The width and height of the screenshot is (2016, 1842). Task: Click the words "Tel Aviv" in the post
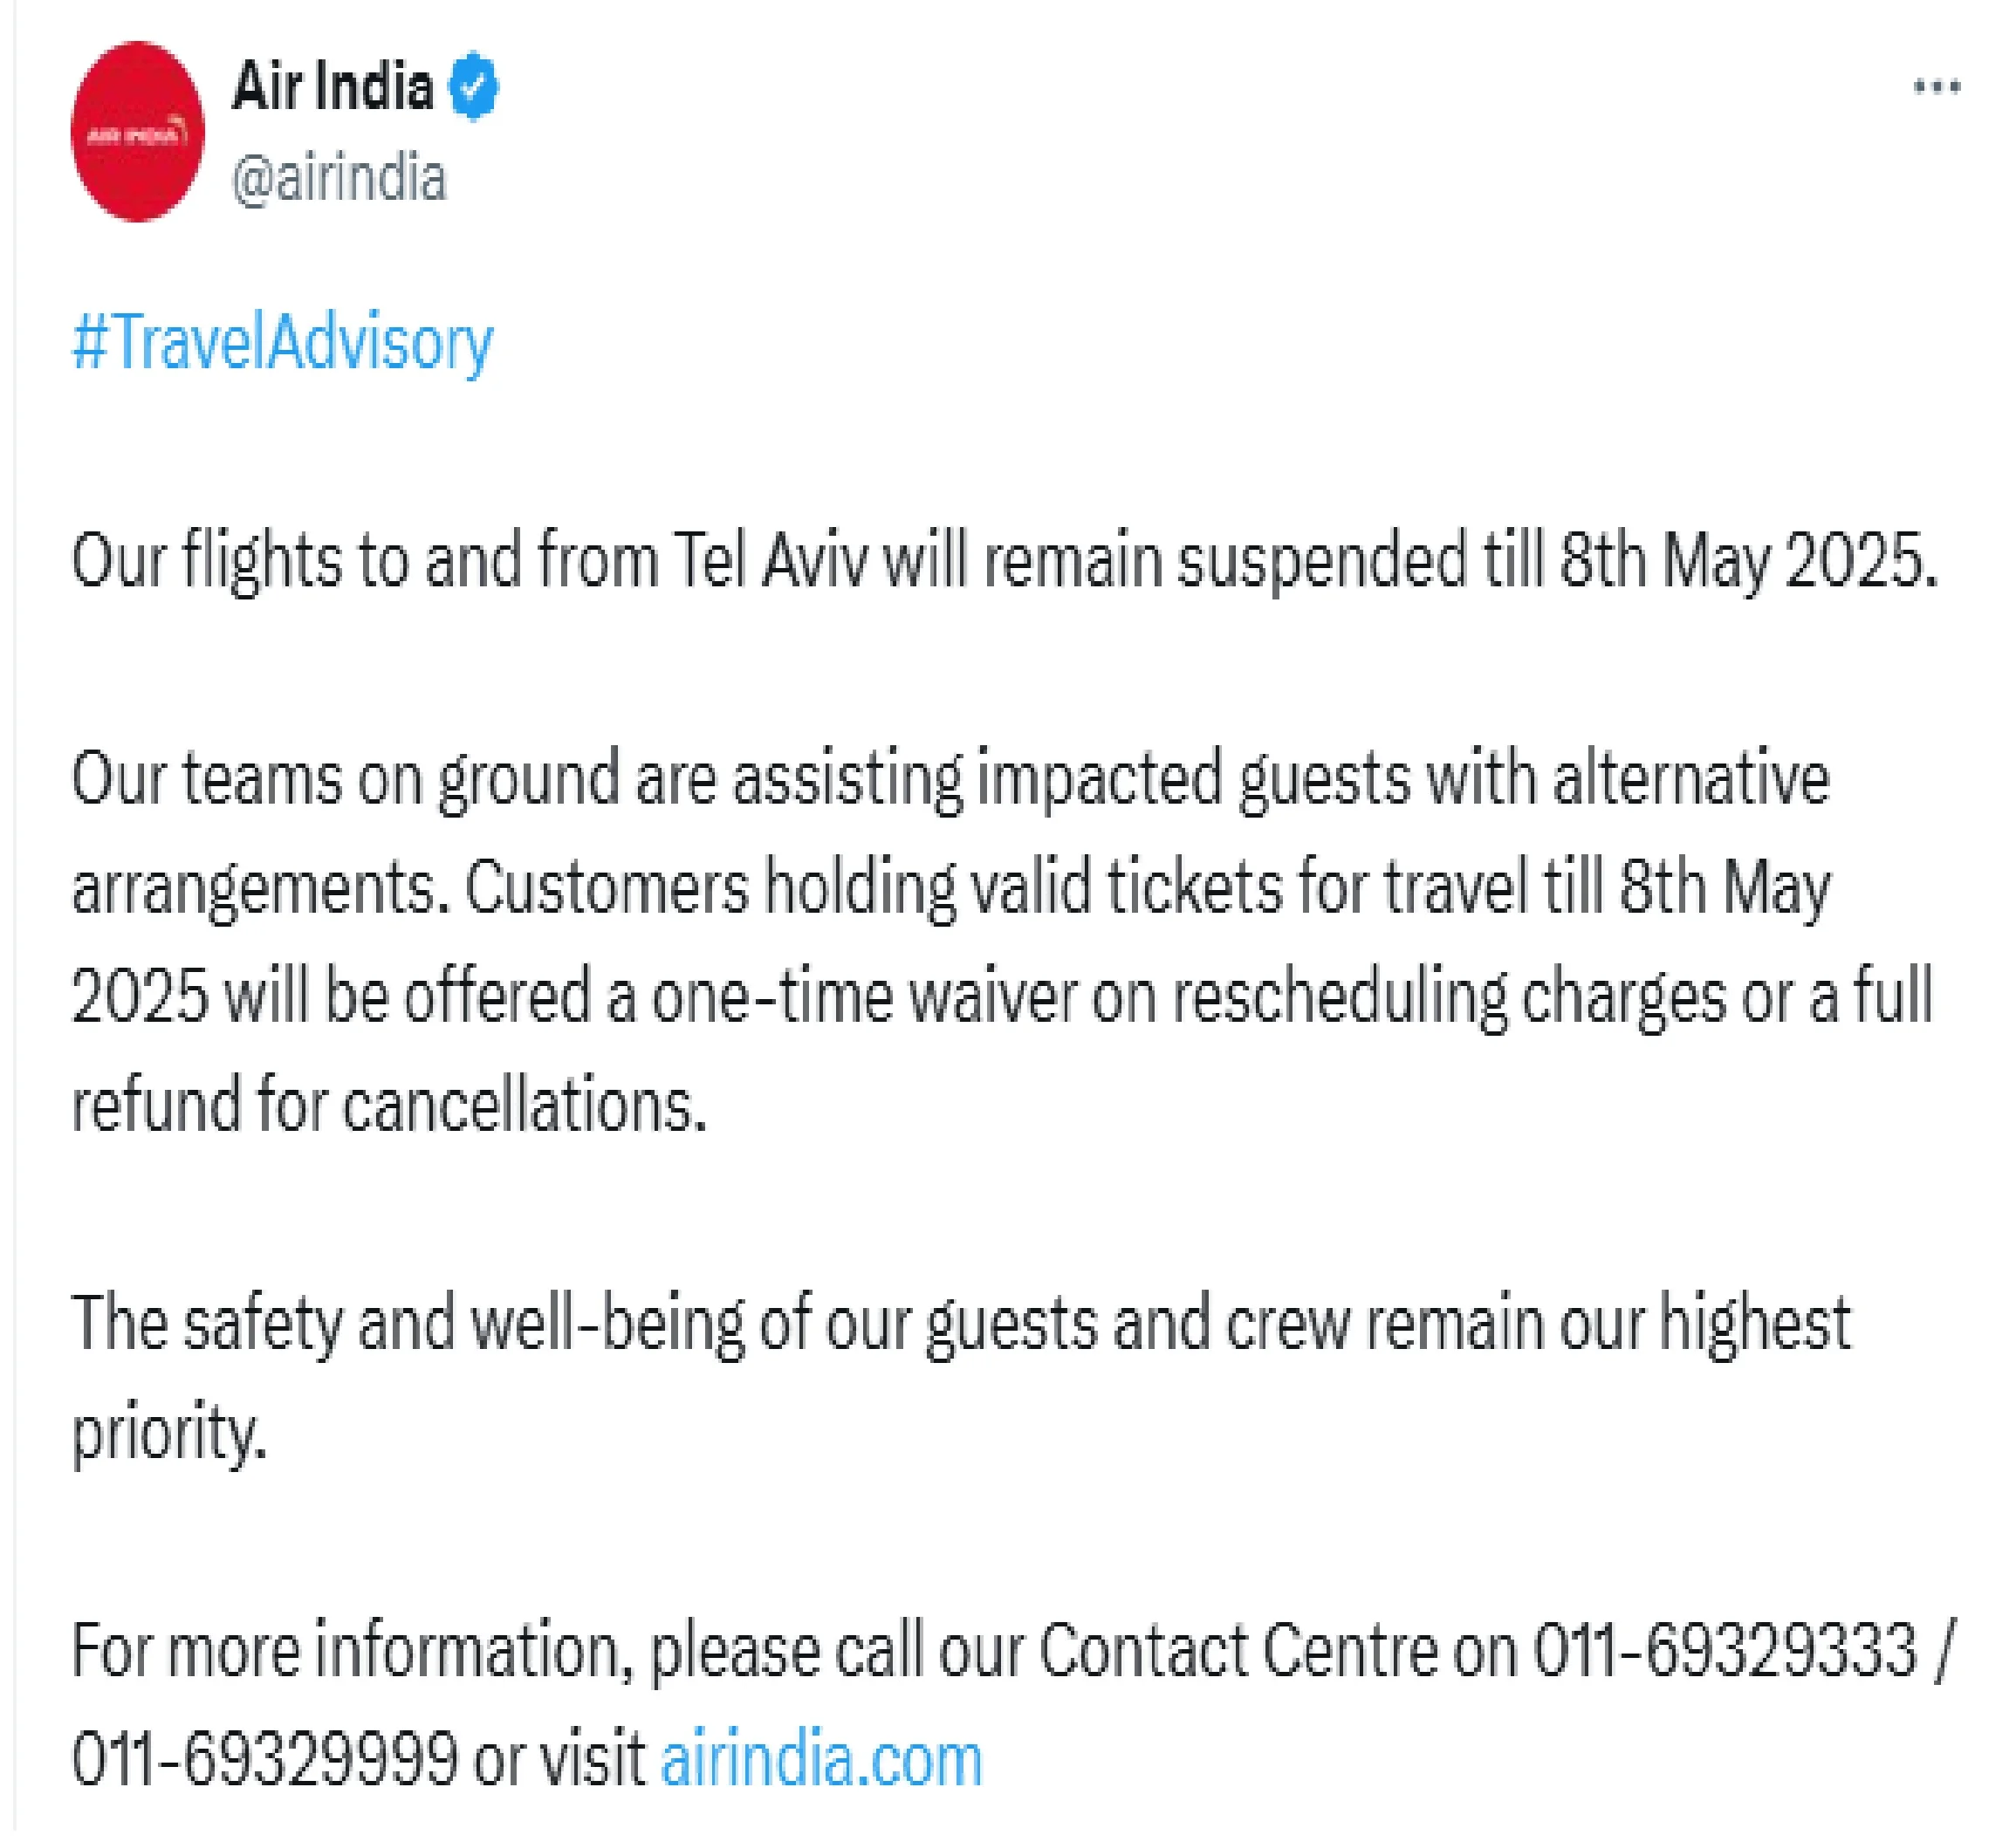(770, 560)
